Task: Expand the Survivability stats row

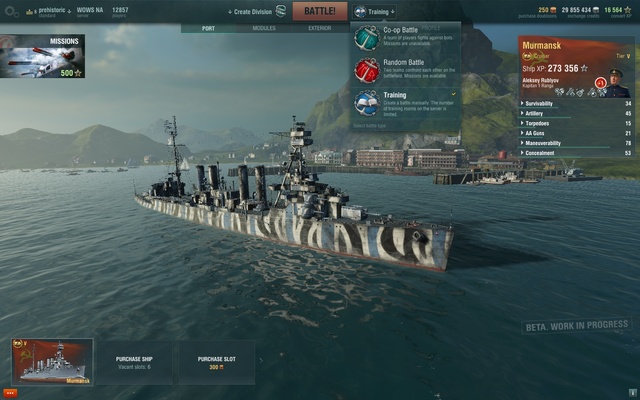Action: tap(576, 104)
